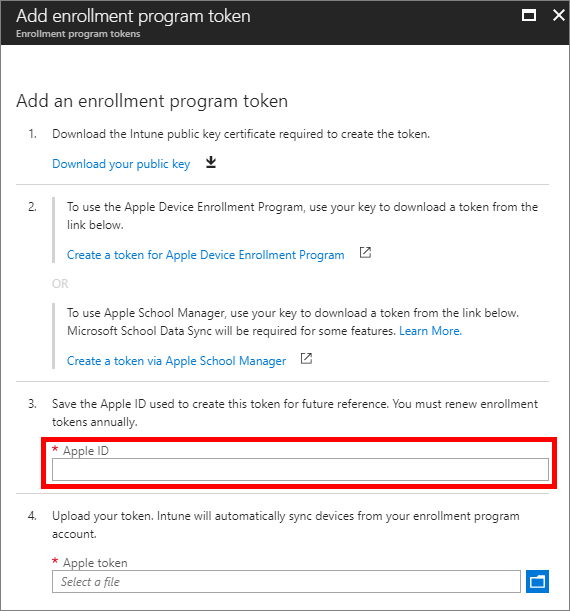Maximize the enrollment token blade

529,16
